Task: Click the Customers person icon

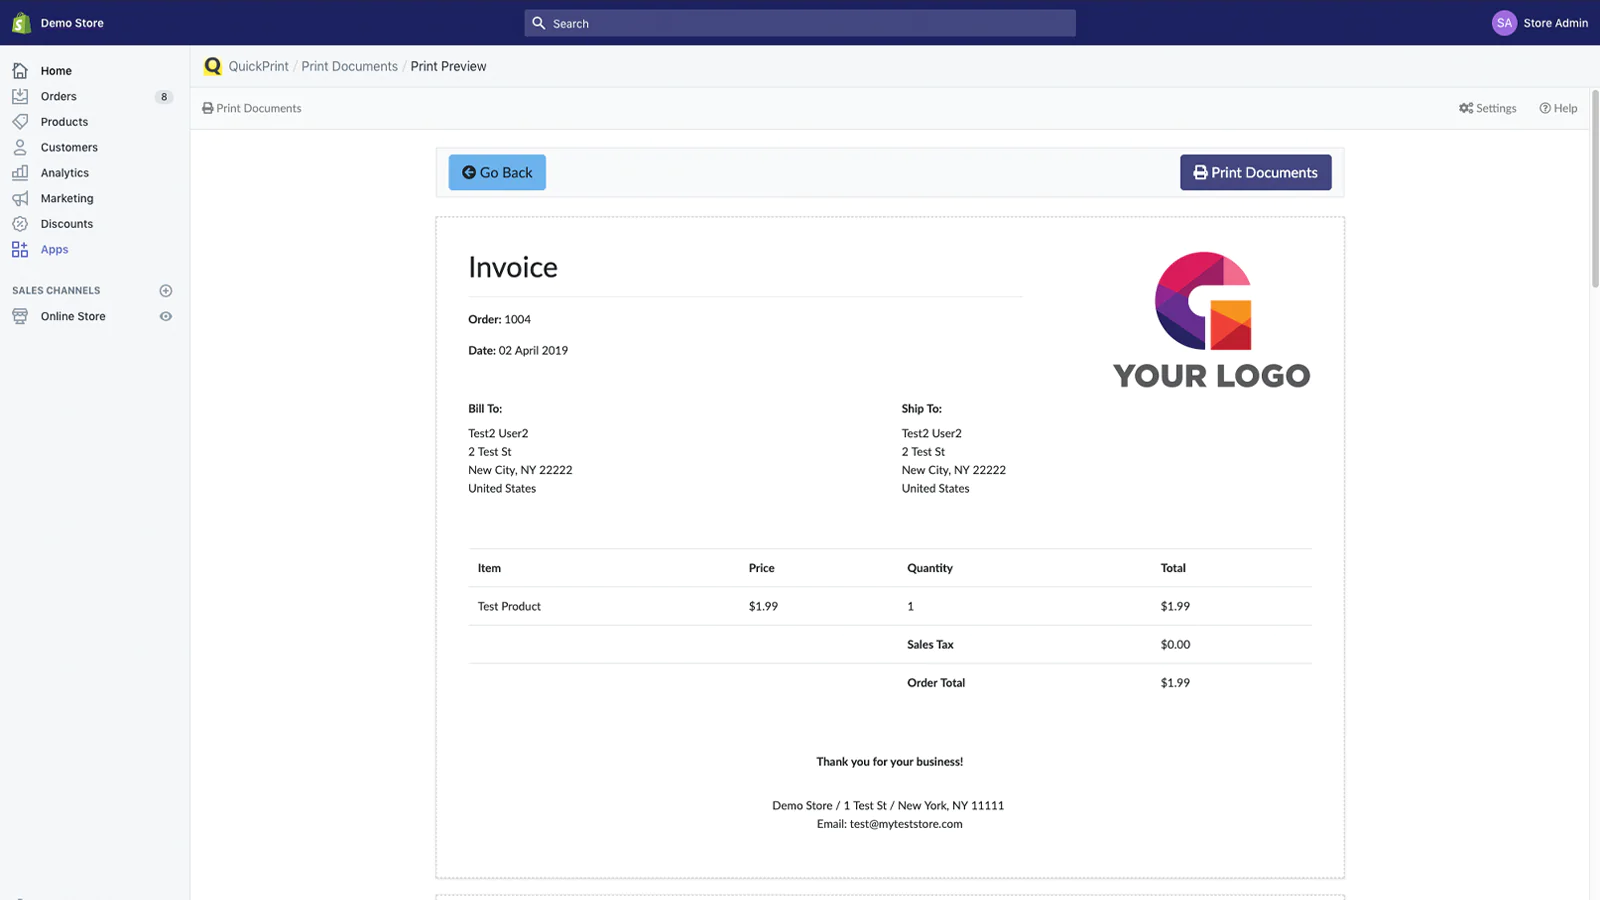Action: coord(20,147)
